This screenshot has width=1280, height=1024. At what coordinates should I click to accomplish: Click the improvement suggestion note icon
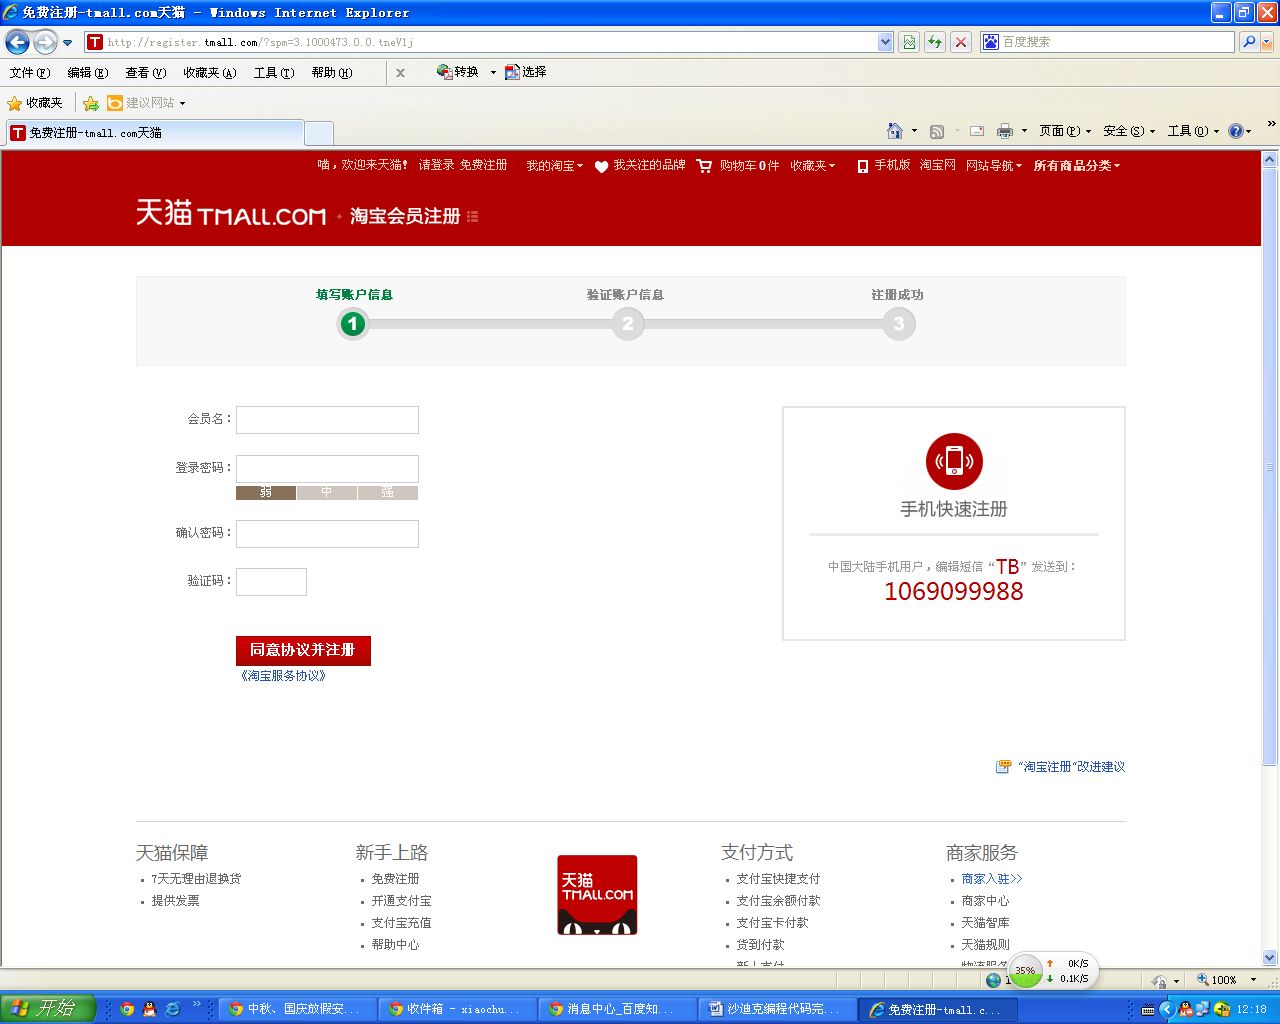1003,767
